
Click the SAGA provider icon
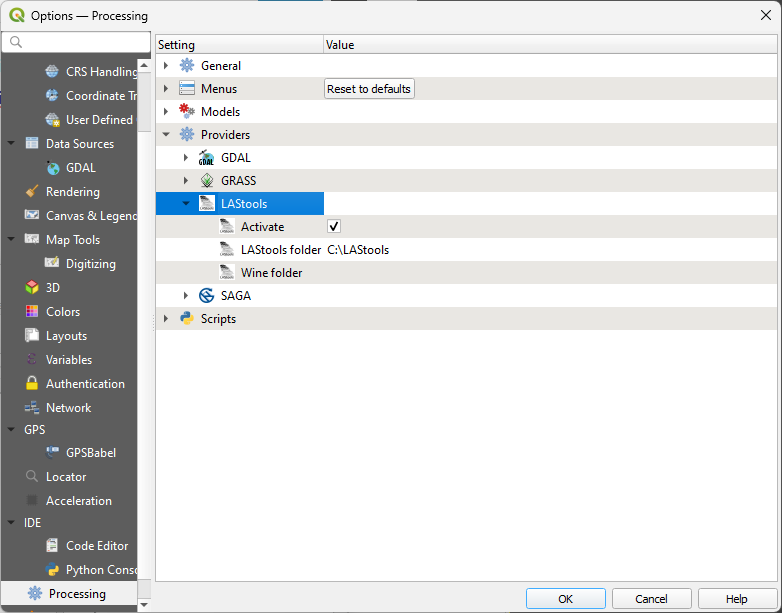pyautogui.click(x=206, y=296)
